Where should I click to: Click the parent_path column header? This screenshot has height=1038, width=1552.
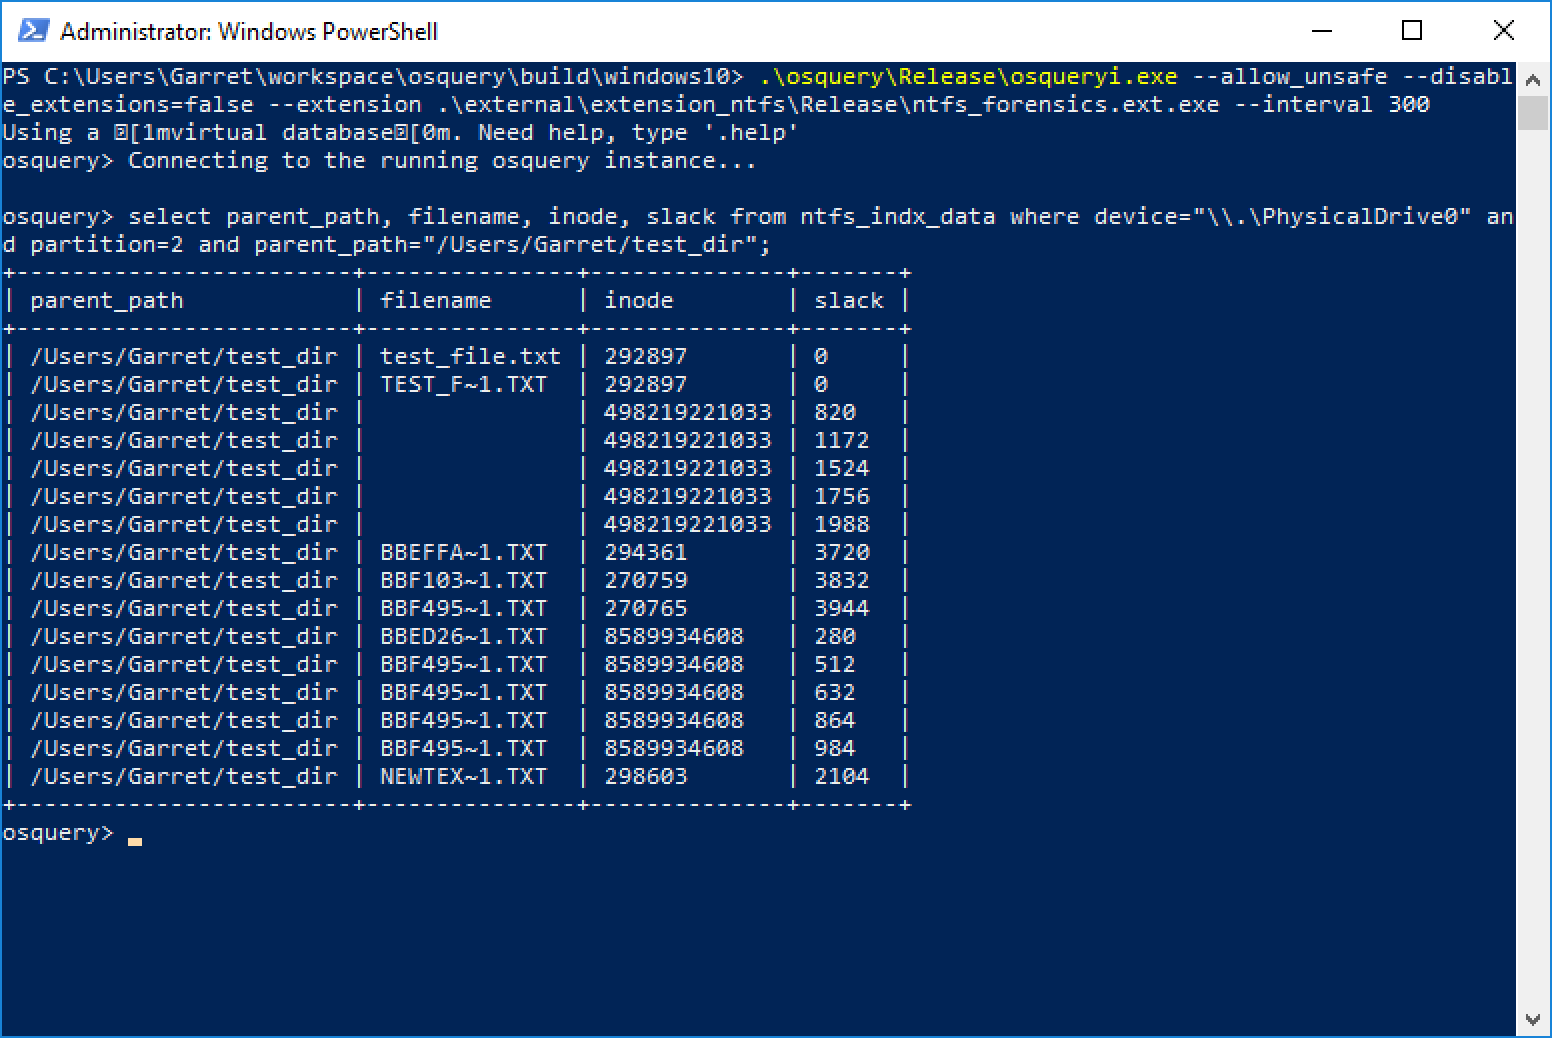coord(107,300)
